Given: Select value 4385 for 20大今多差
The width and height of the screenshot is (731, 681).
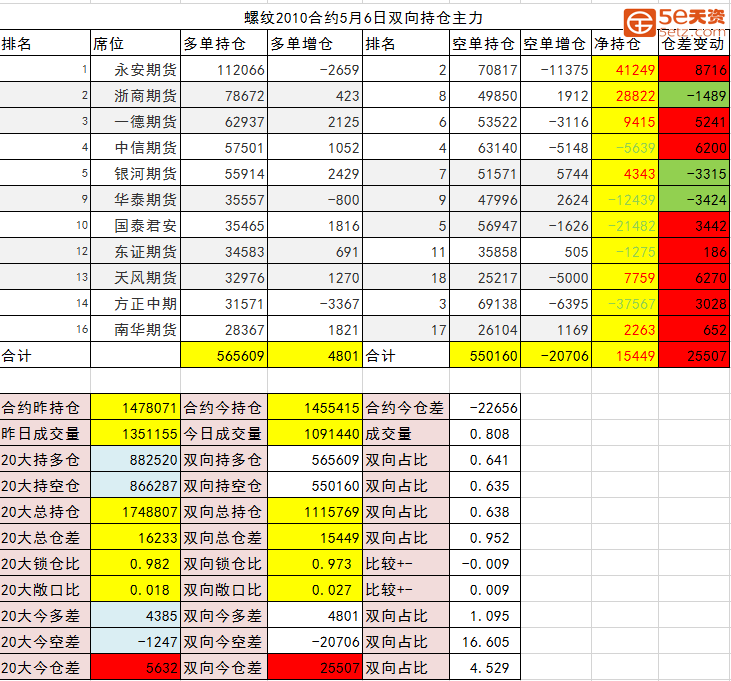Looking at the screenshot, I should [x=135, y=616].
